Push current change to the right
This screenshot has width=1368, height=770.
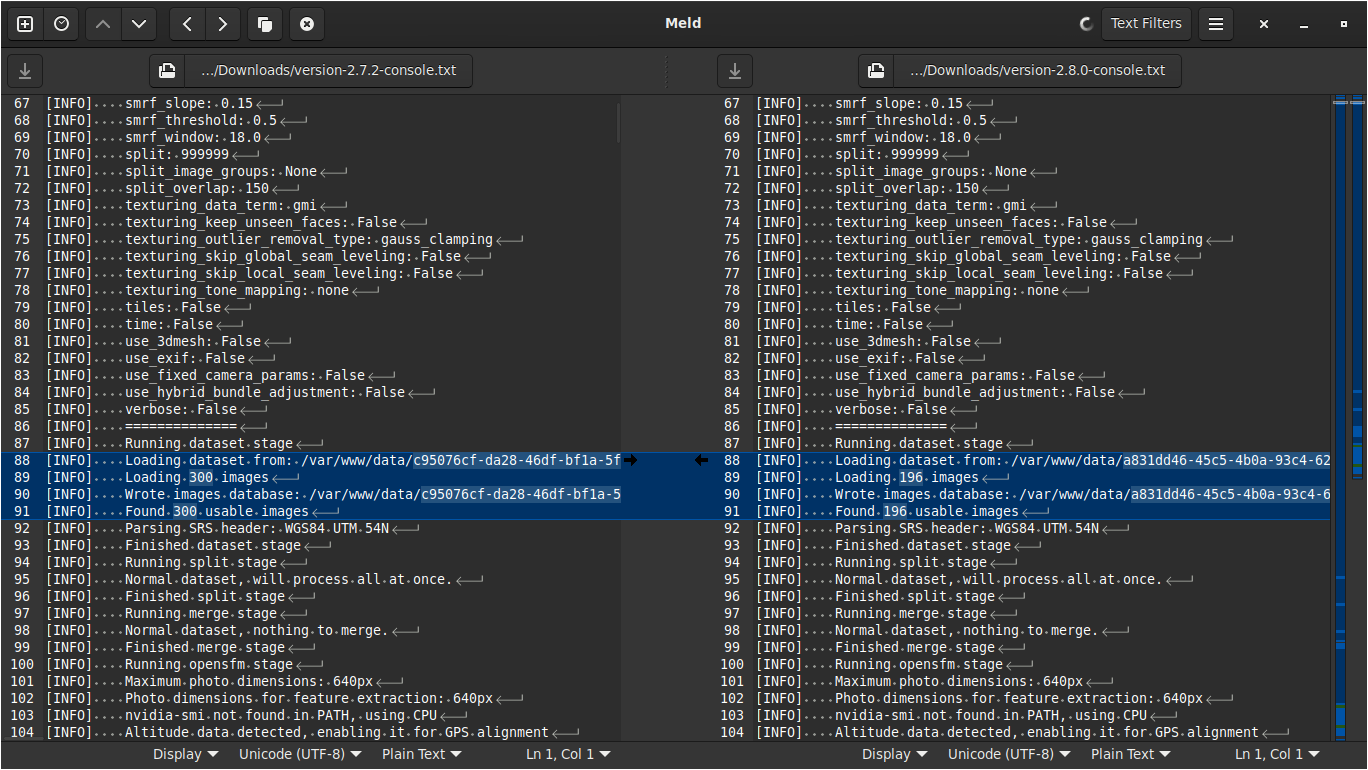click(x=223, y=24)
